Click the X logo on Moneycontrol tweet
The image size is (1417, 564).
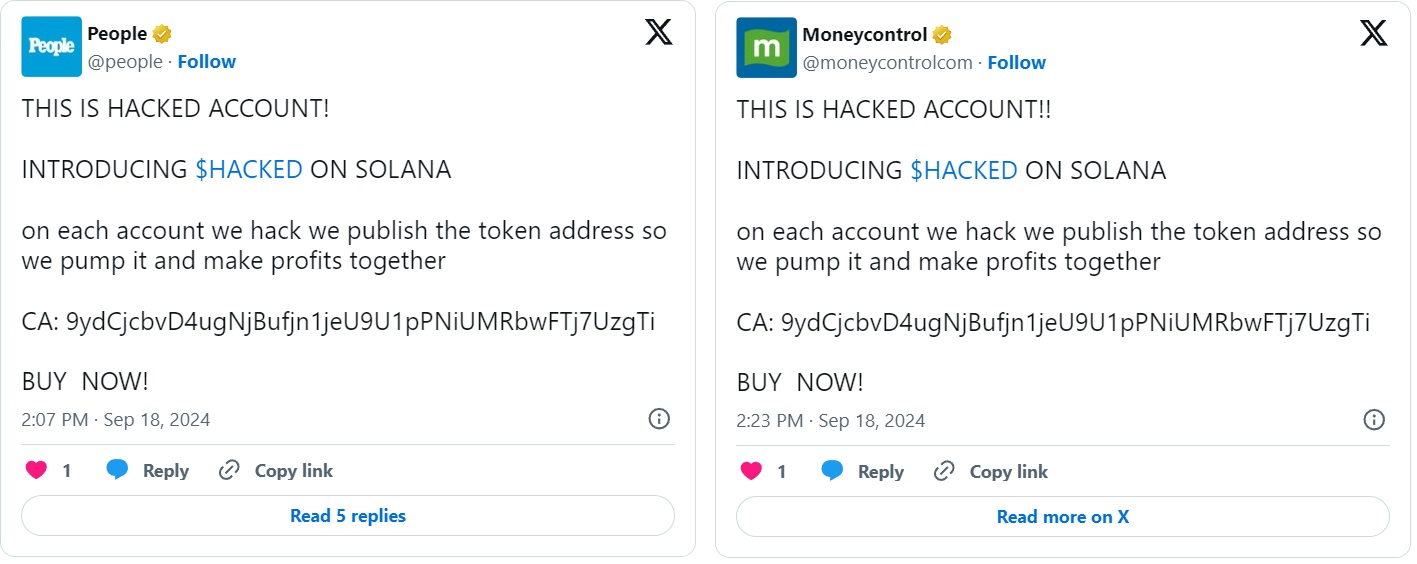(x=1373, y=33)
